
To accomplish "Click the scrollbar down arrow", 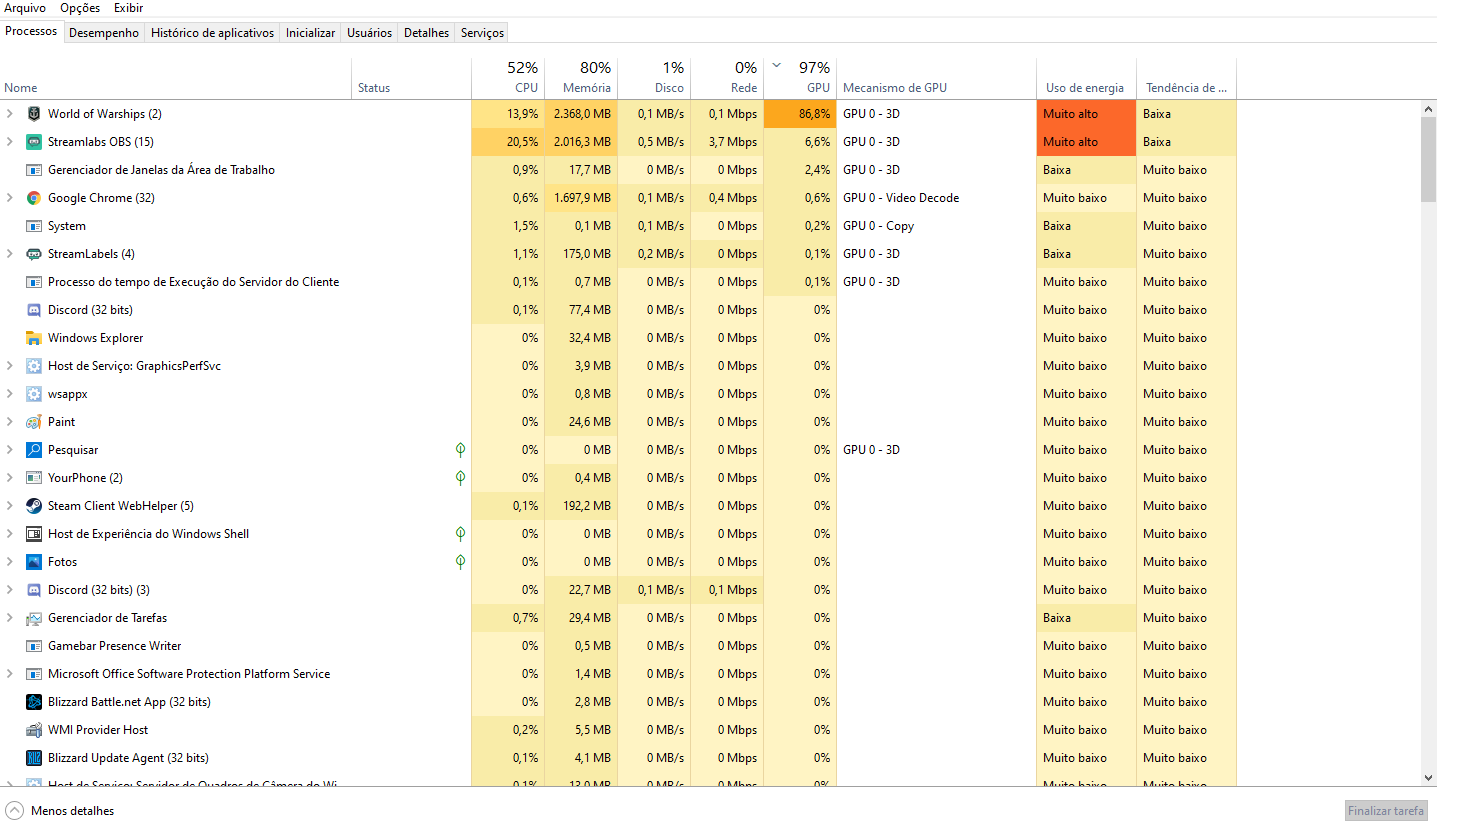I will (x=1428, y=778).
